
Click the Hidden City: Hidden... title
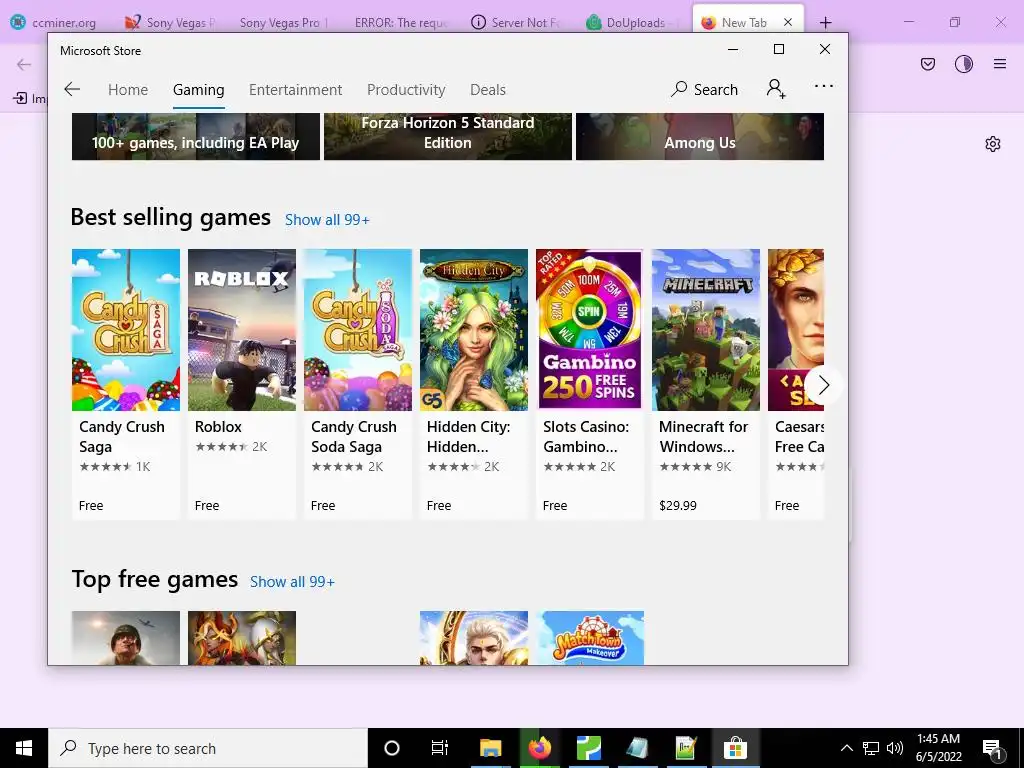tap(468, 437)
